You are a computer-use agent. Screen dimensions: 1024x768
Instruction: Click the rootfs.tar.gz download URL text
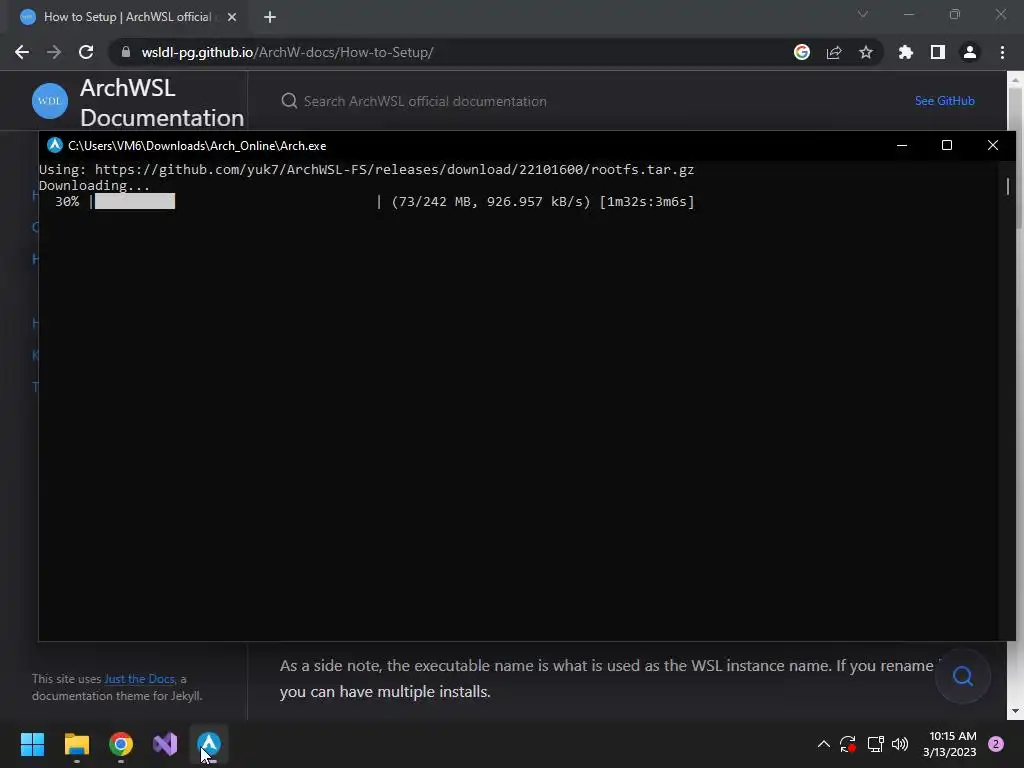[394, 170]
